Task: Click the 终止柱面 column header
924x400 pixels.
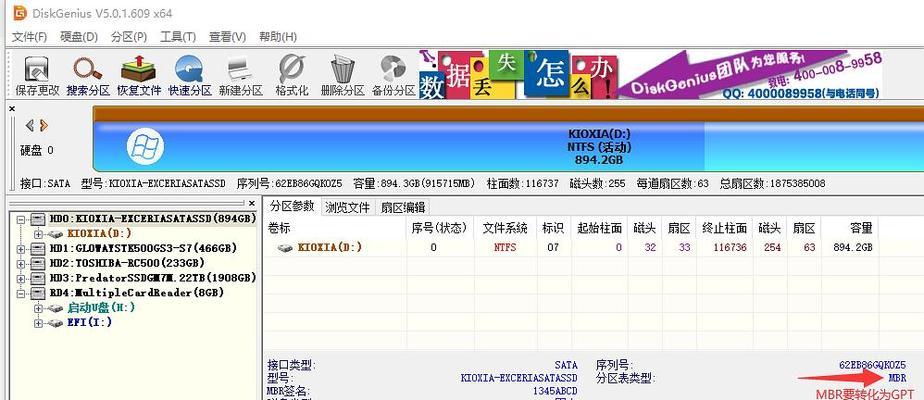Action: [725, 228]
